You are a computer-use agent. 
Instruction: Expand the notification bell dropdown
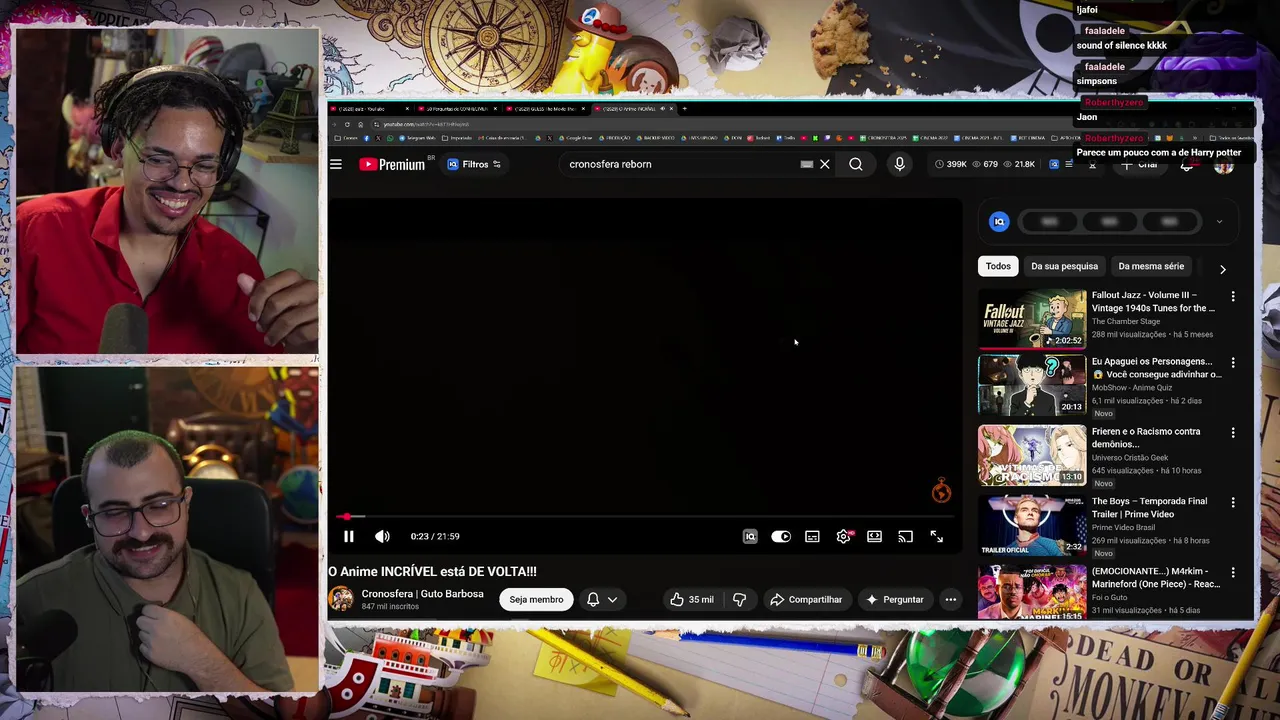(x=602, y=599)
